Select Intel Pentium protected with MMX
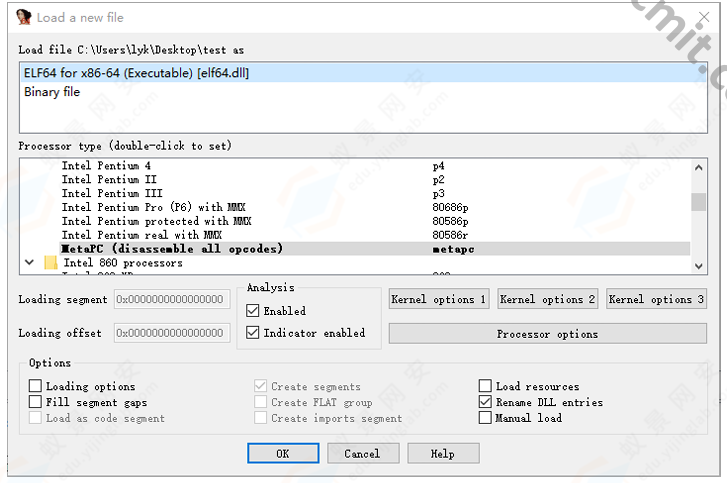 pyautogui.click(x=156, y=221)
